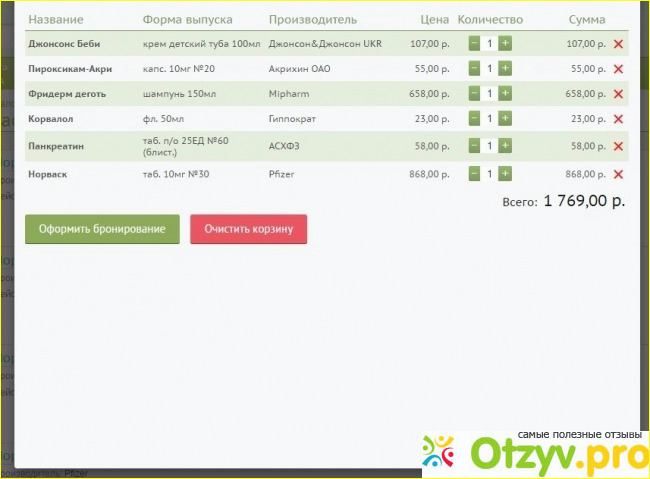Decrease quantity of Норваск

coord(474,174)
